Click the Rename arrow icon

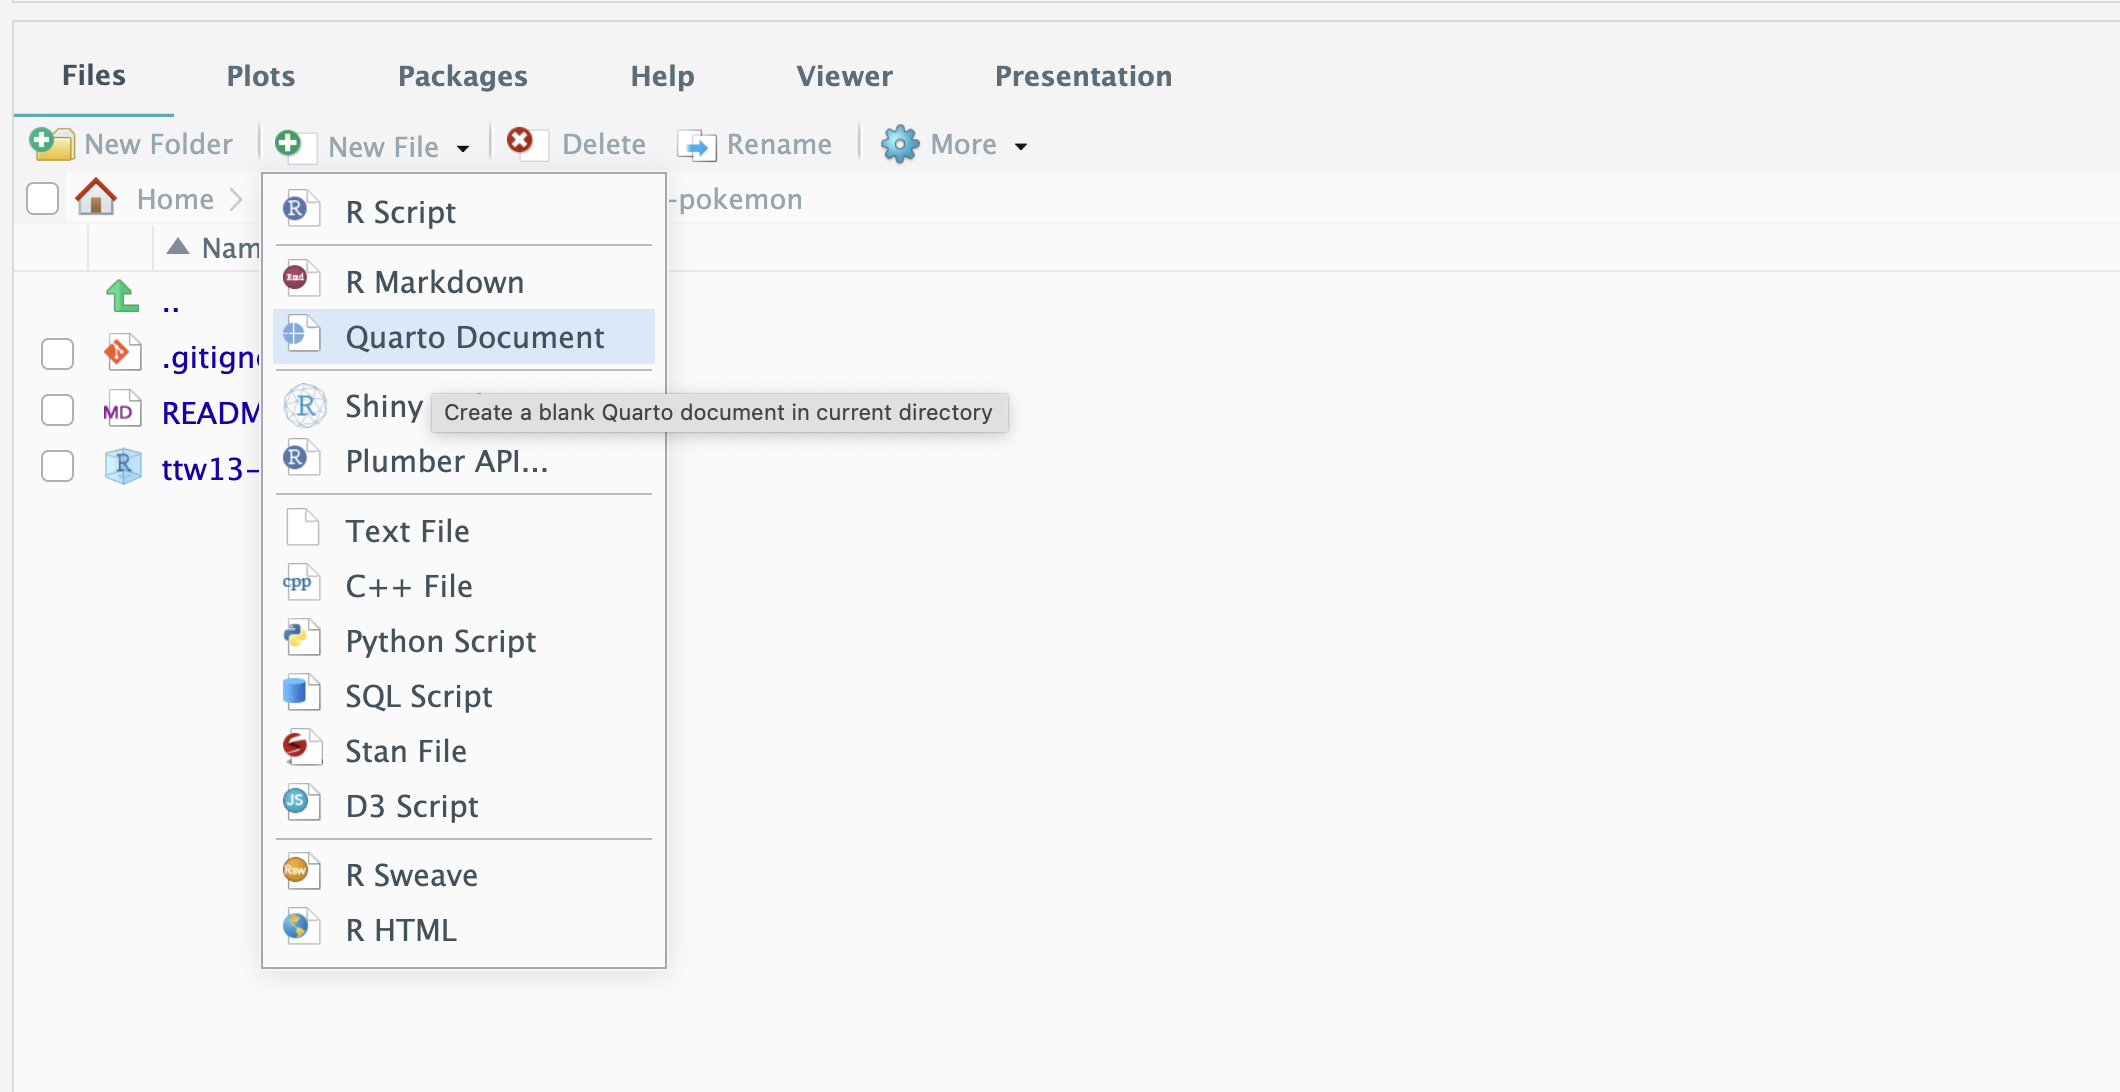pyautogui.click(x=696, y=146)
